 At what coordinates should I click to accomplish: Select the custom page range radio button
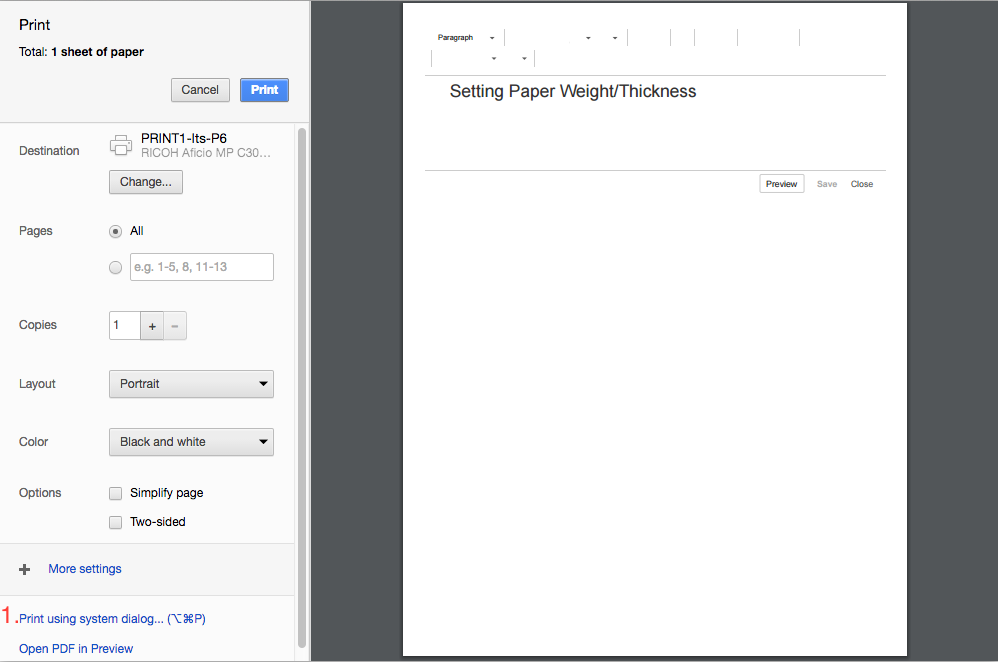point(116,267)
